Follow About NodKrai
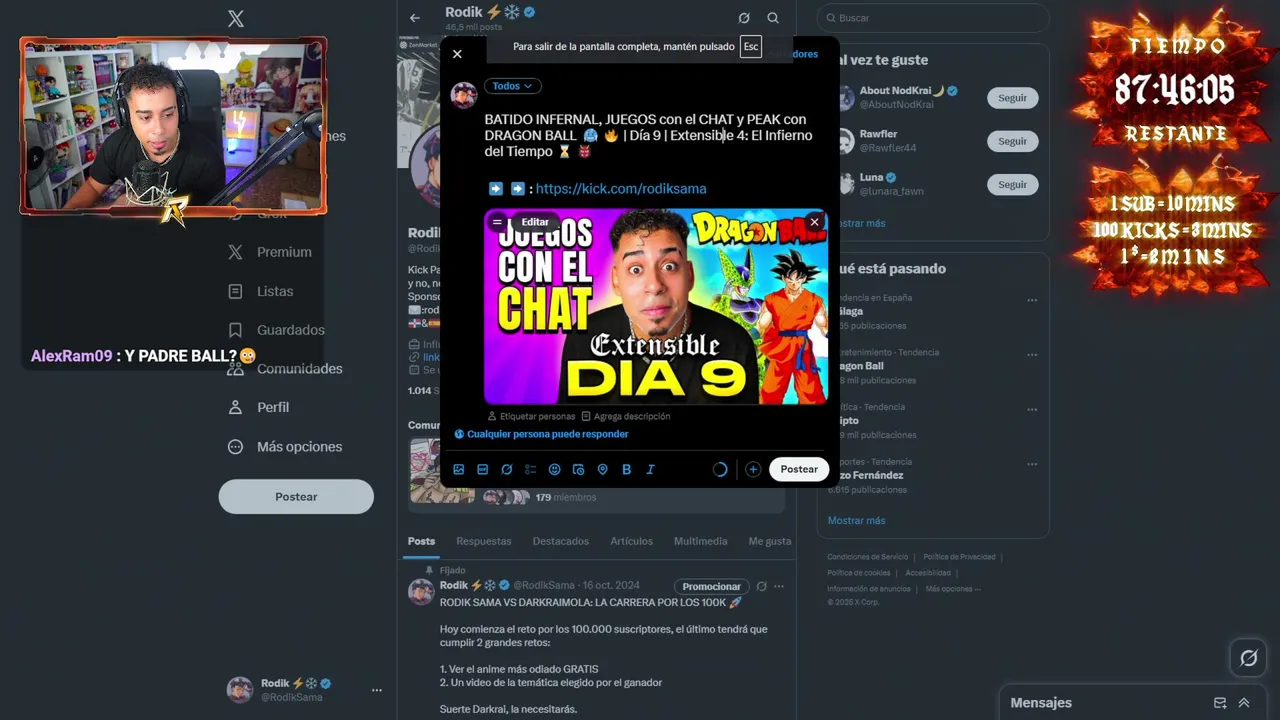 1012,98
